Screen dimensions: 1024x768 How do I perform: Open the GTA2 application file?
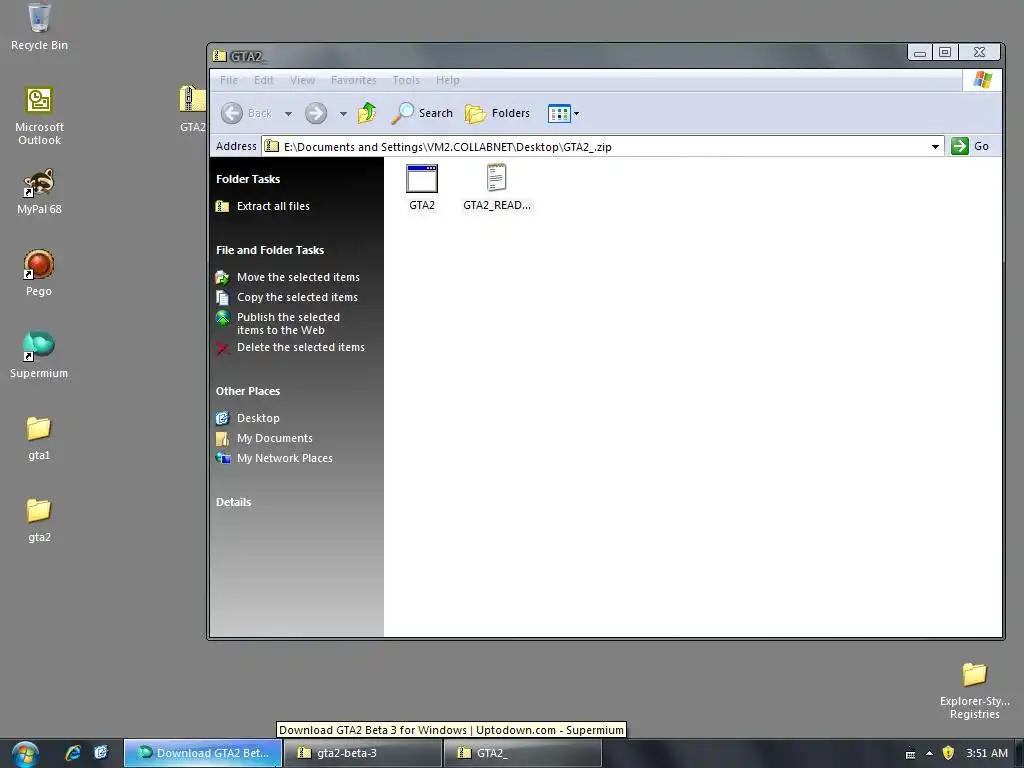(421, 187)
